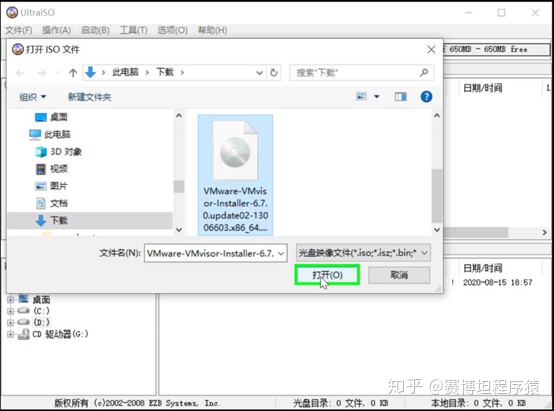Click the back arrow in the dialog
Image resolution: width=554 pixels, height=411 pixels.
(20, 73)
